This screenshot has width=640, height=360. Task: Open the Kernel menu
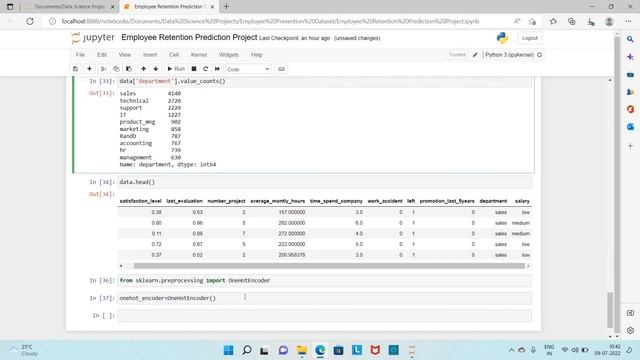click(x=199, y=55)
